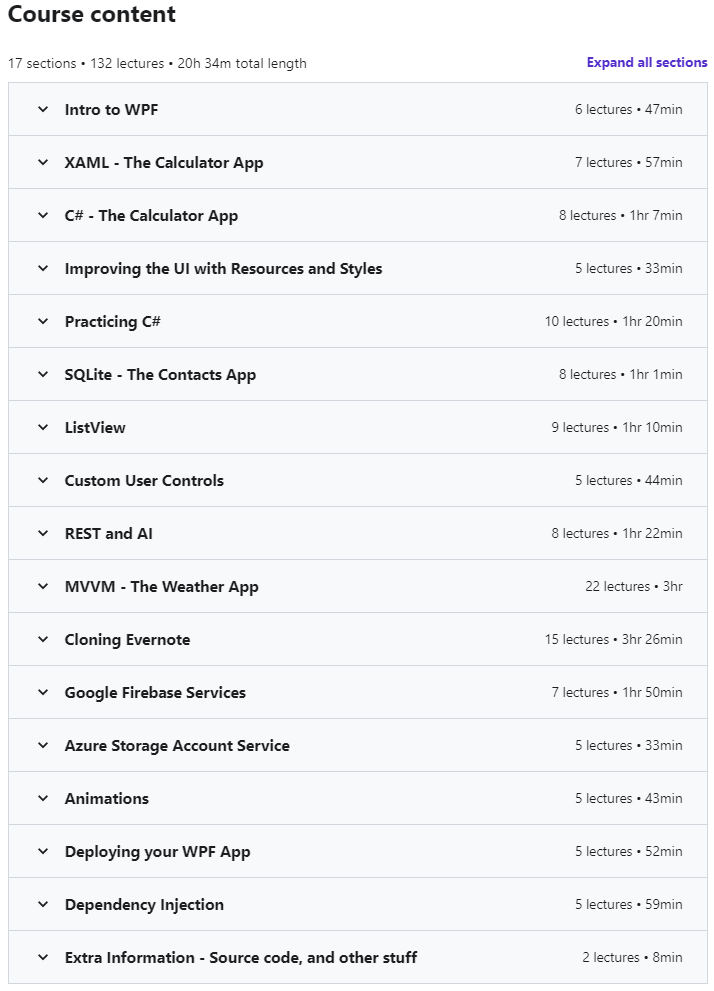Viewport: 714px width, 991px height.
Task: Open the C# - The Calculator App section
Action: coord(151,215)
